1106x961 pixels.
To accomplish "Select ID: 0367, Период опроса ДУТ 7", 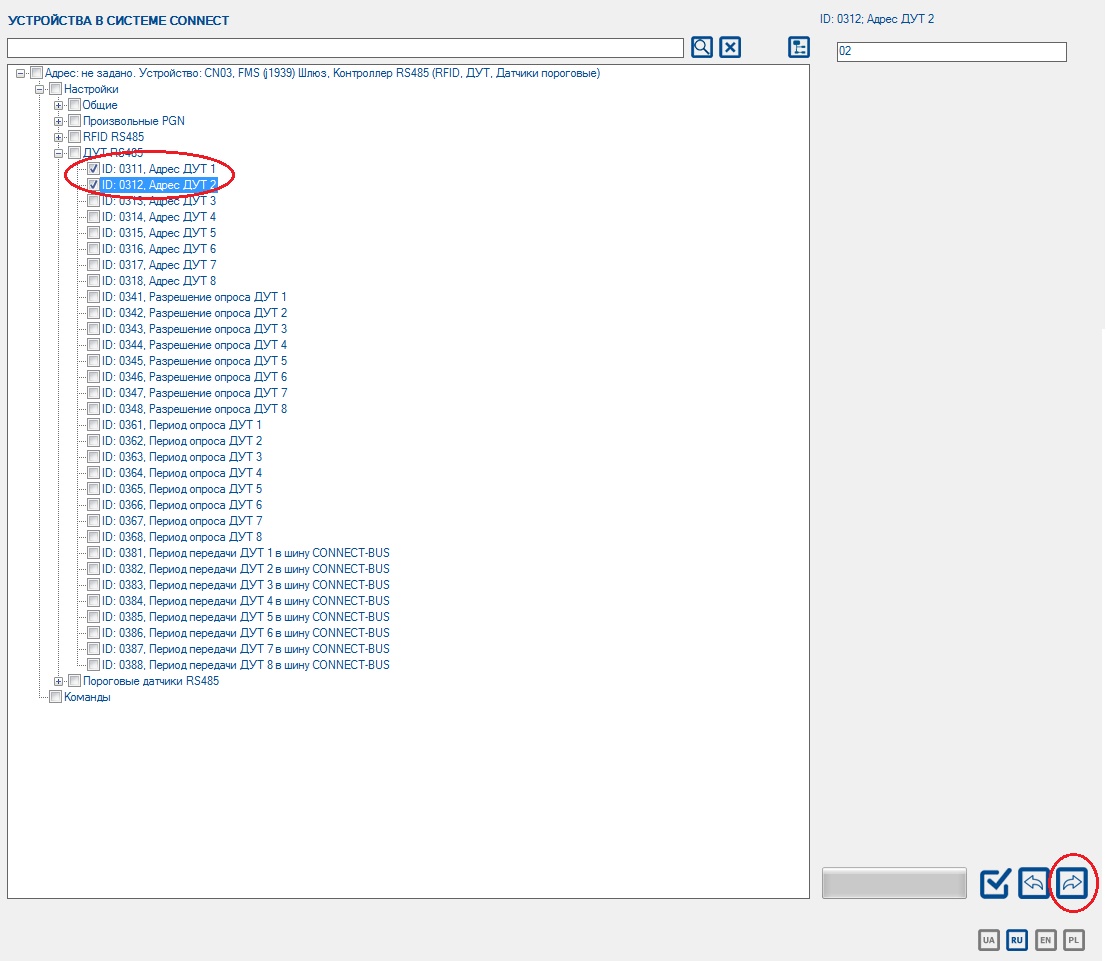I will coord(182,521).
